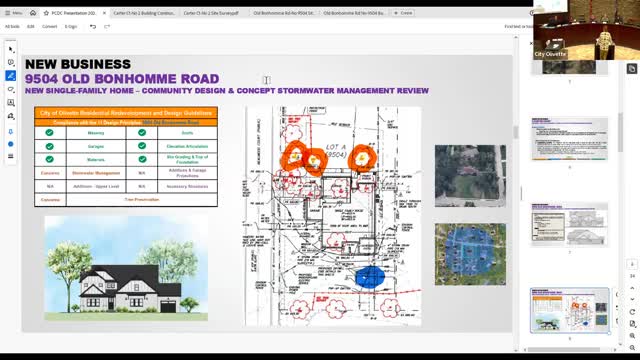Go to previous page arrow
The height and width of the screenshot is (360, 640).
pyautogui.click(x=632, y=288)
